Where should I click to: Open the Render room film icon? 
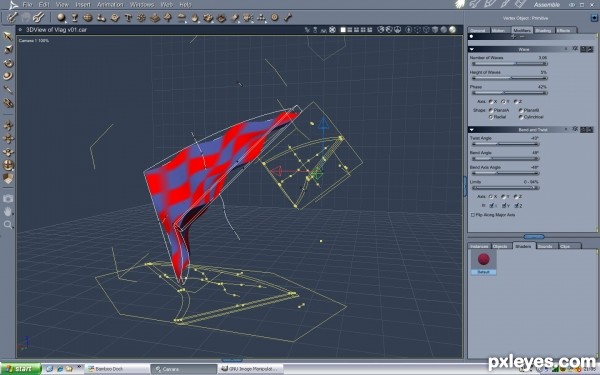[x=520, y=4]
